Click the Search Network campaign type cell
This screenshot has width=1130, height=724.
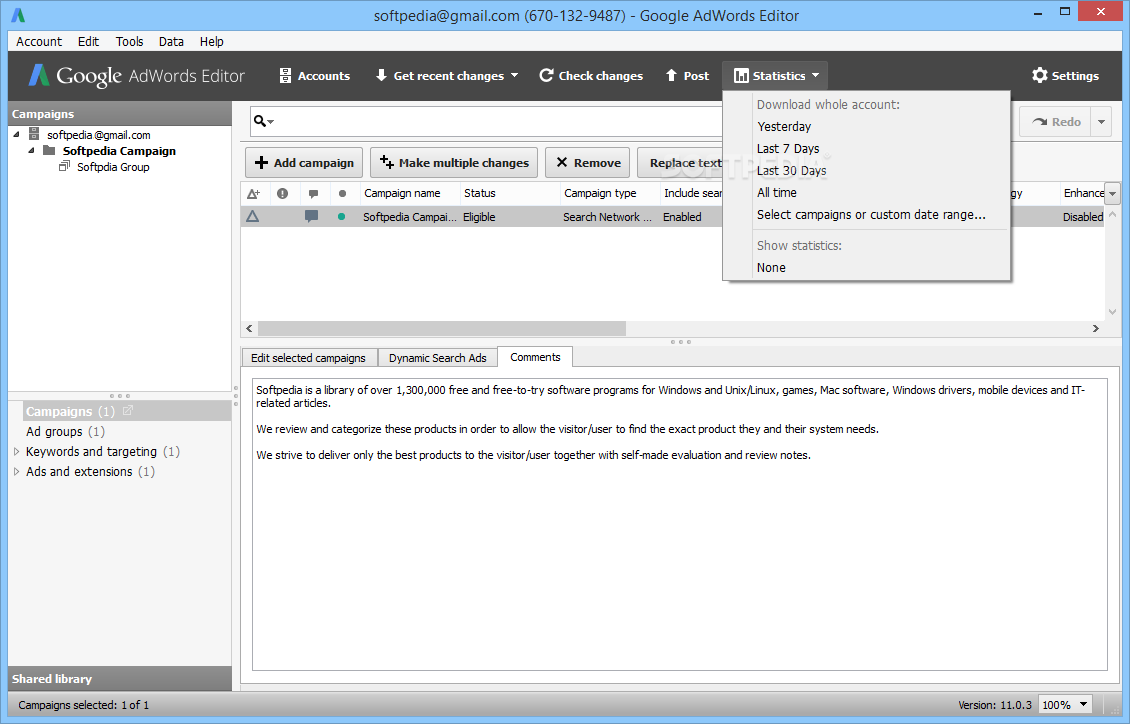tap(608, 217)
